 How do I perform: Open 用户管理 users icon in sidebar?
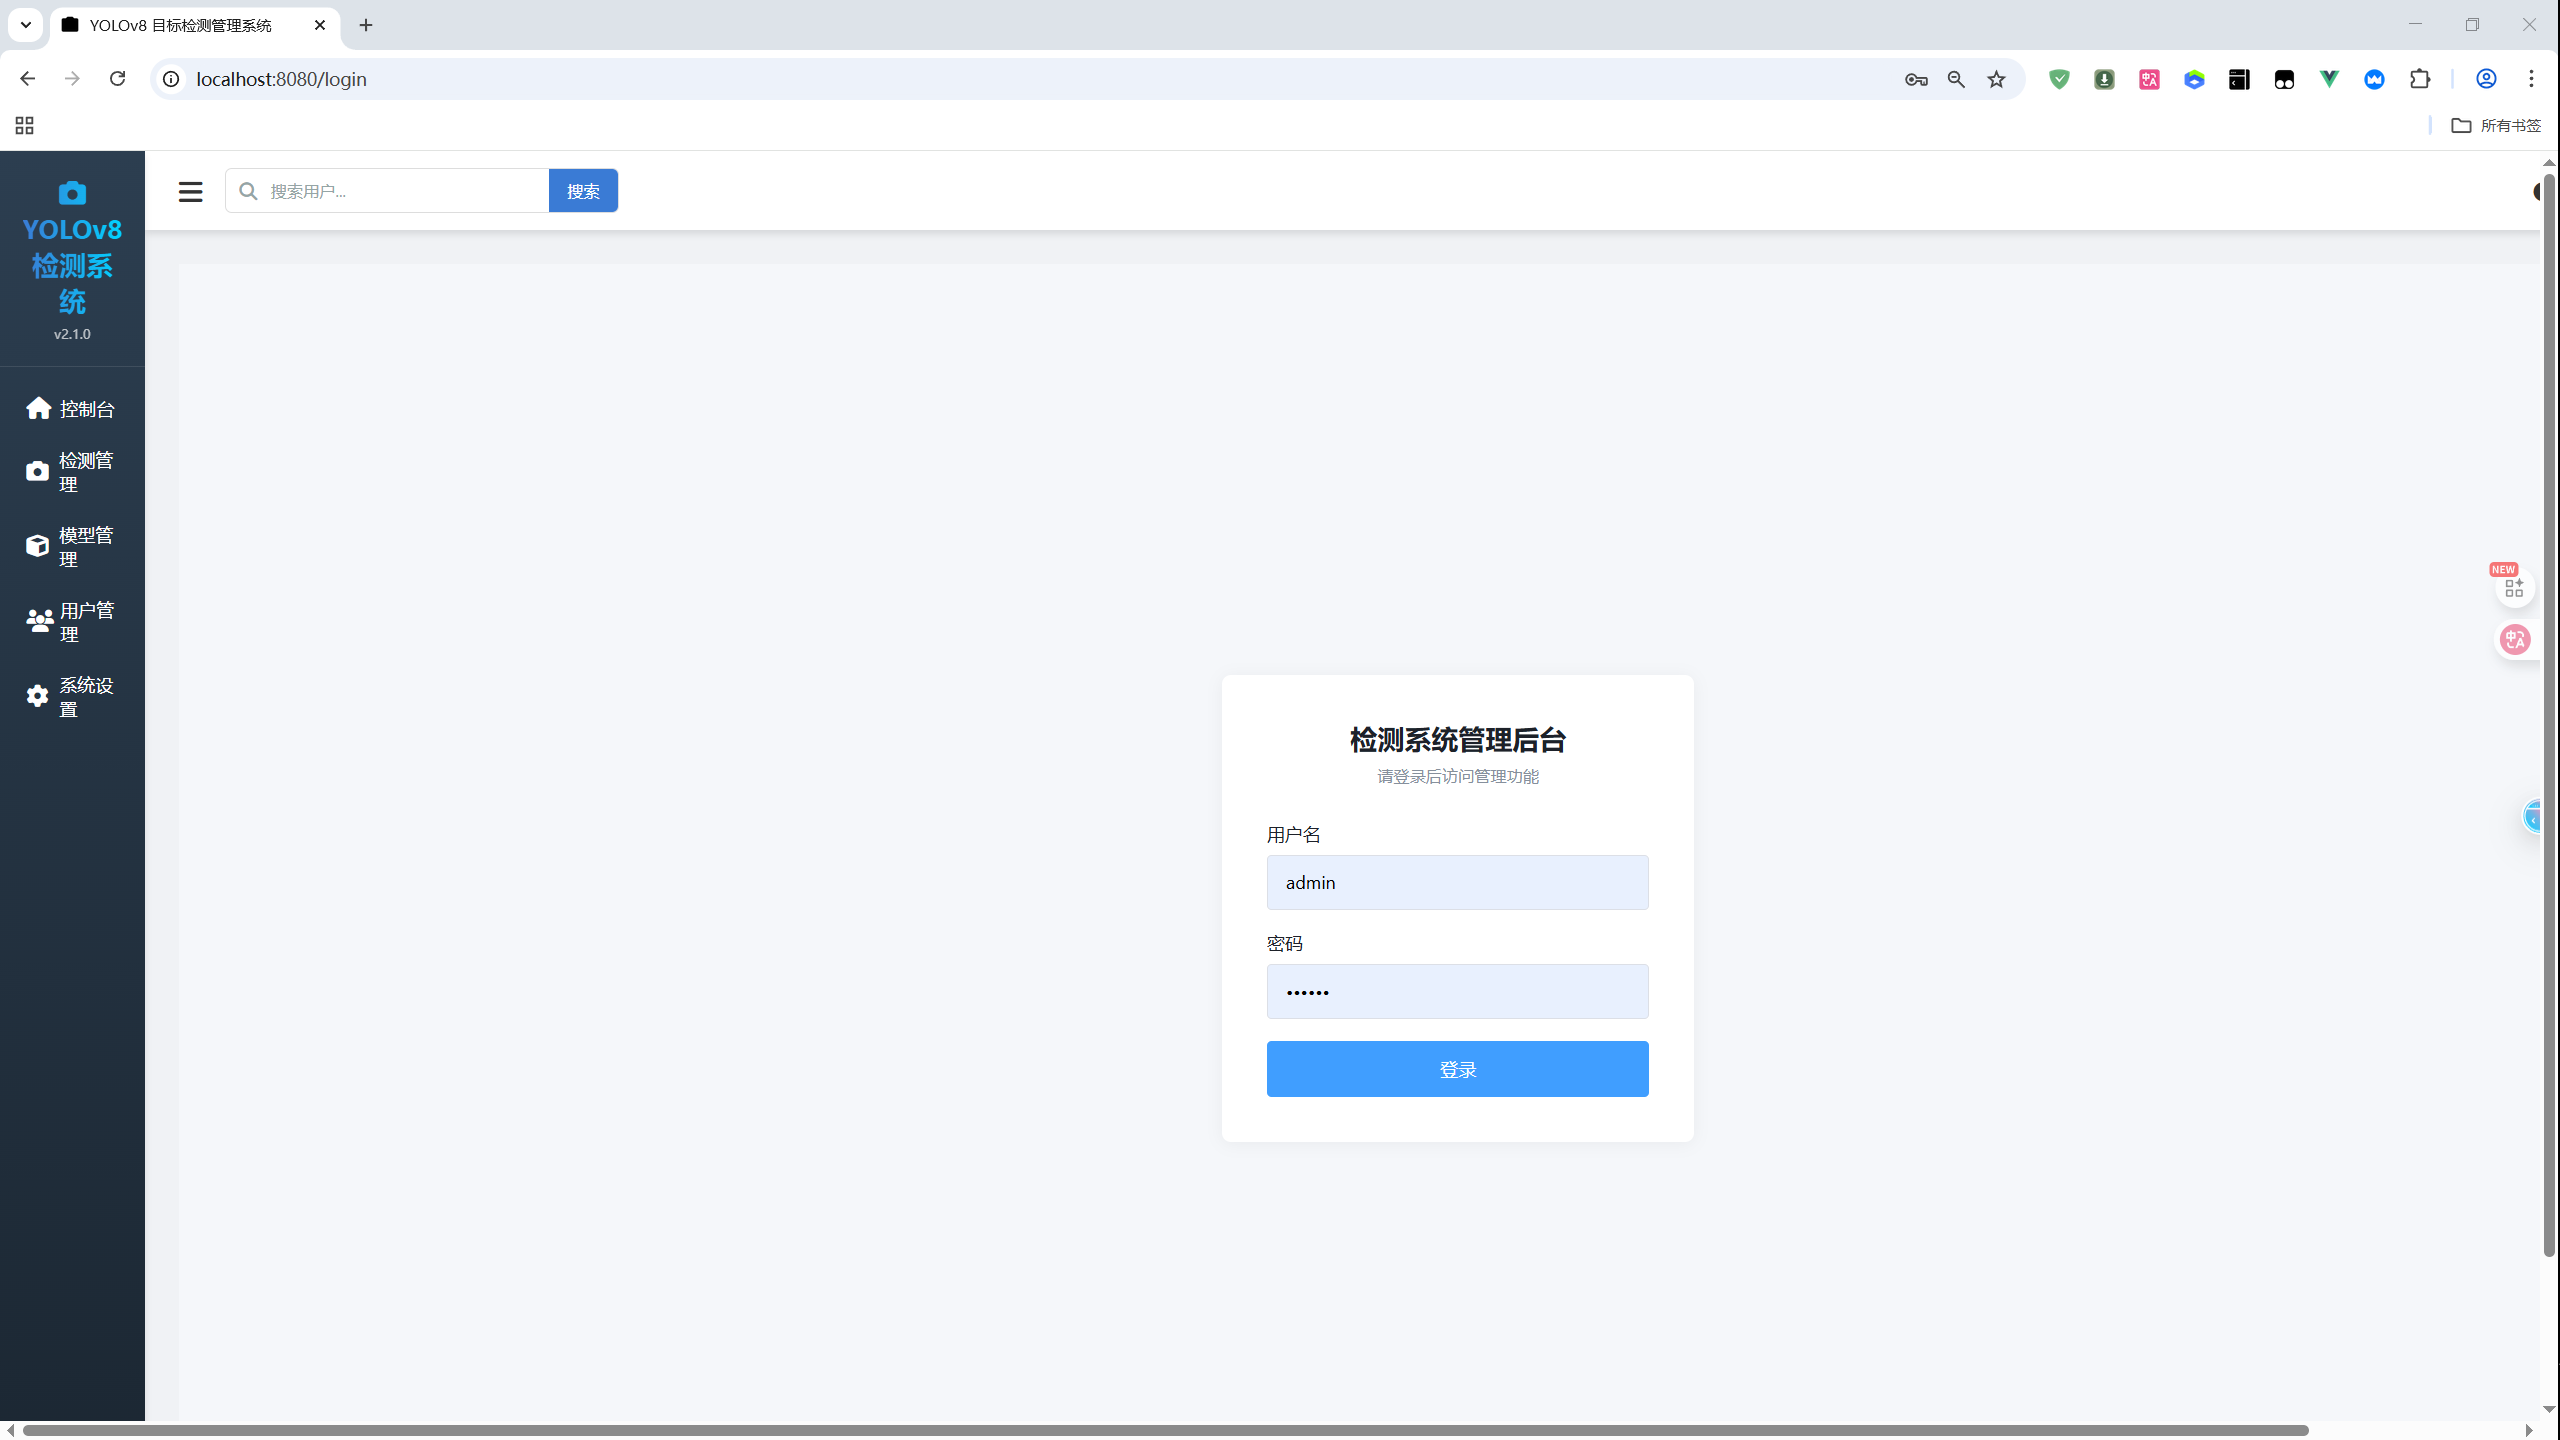39,621
